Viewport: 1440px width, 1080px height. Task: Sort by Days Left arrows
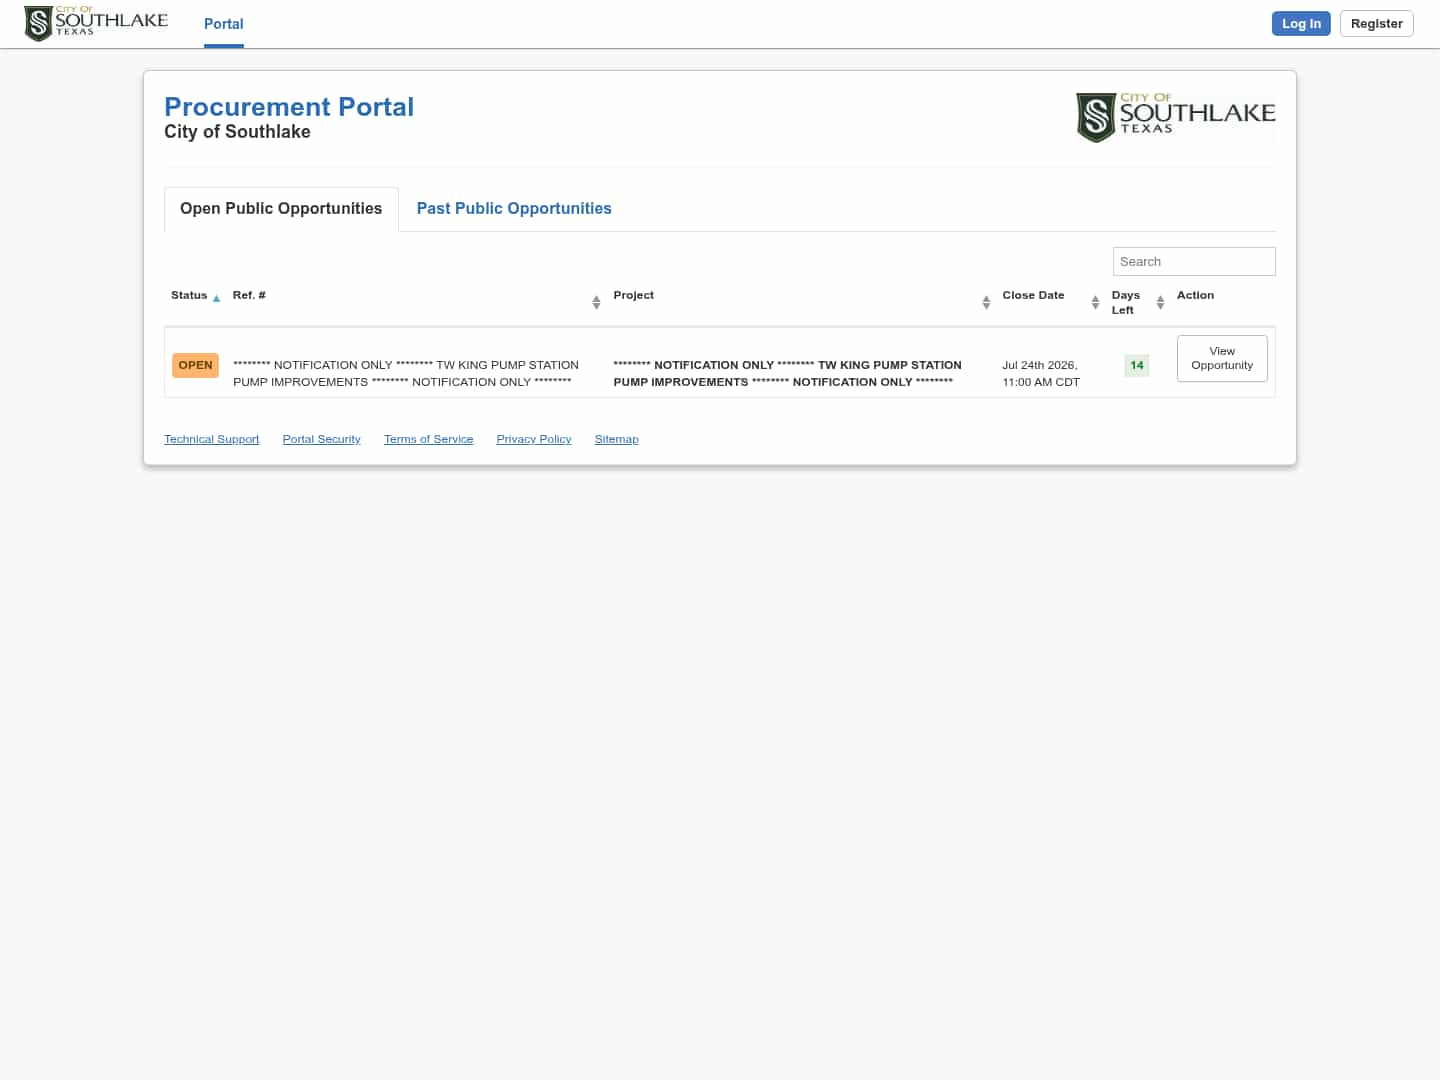[1160, 302]
